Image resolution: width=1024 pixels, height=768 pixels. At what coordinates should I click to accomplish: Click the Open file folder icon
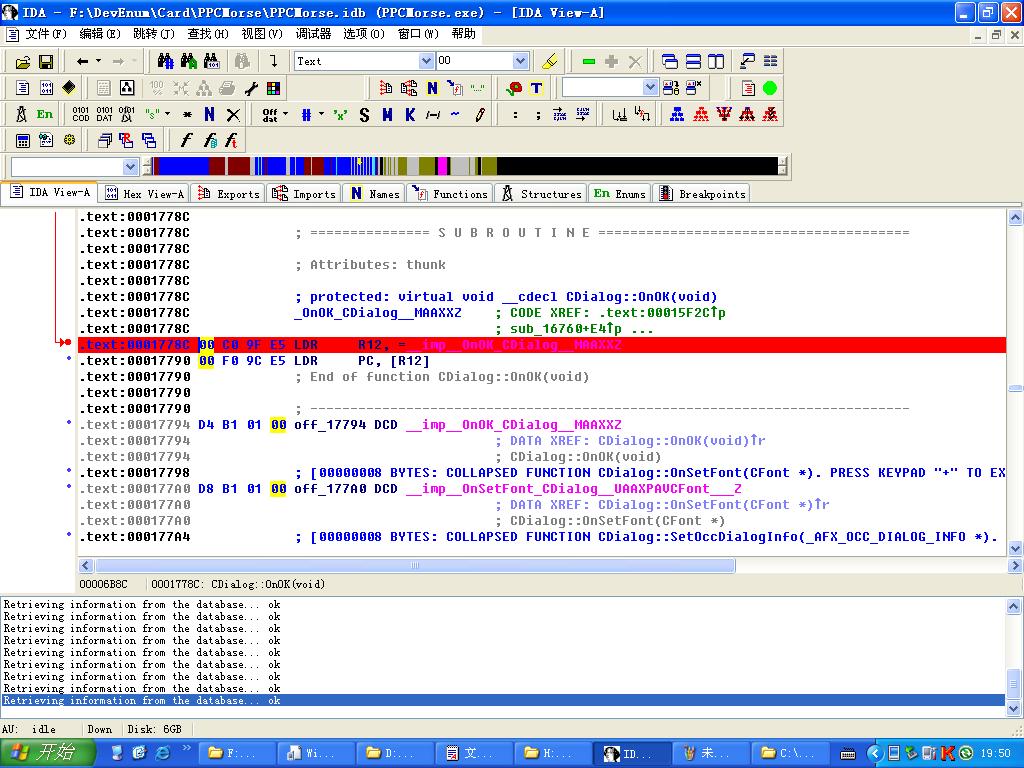click(x=23, y=61)
